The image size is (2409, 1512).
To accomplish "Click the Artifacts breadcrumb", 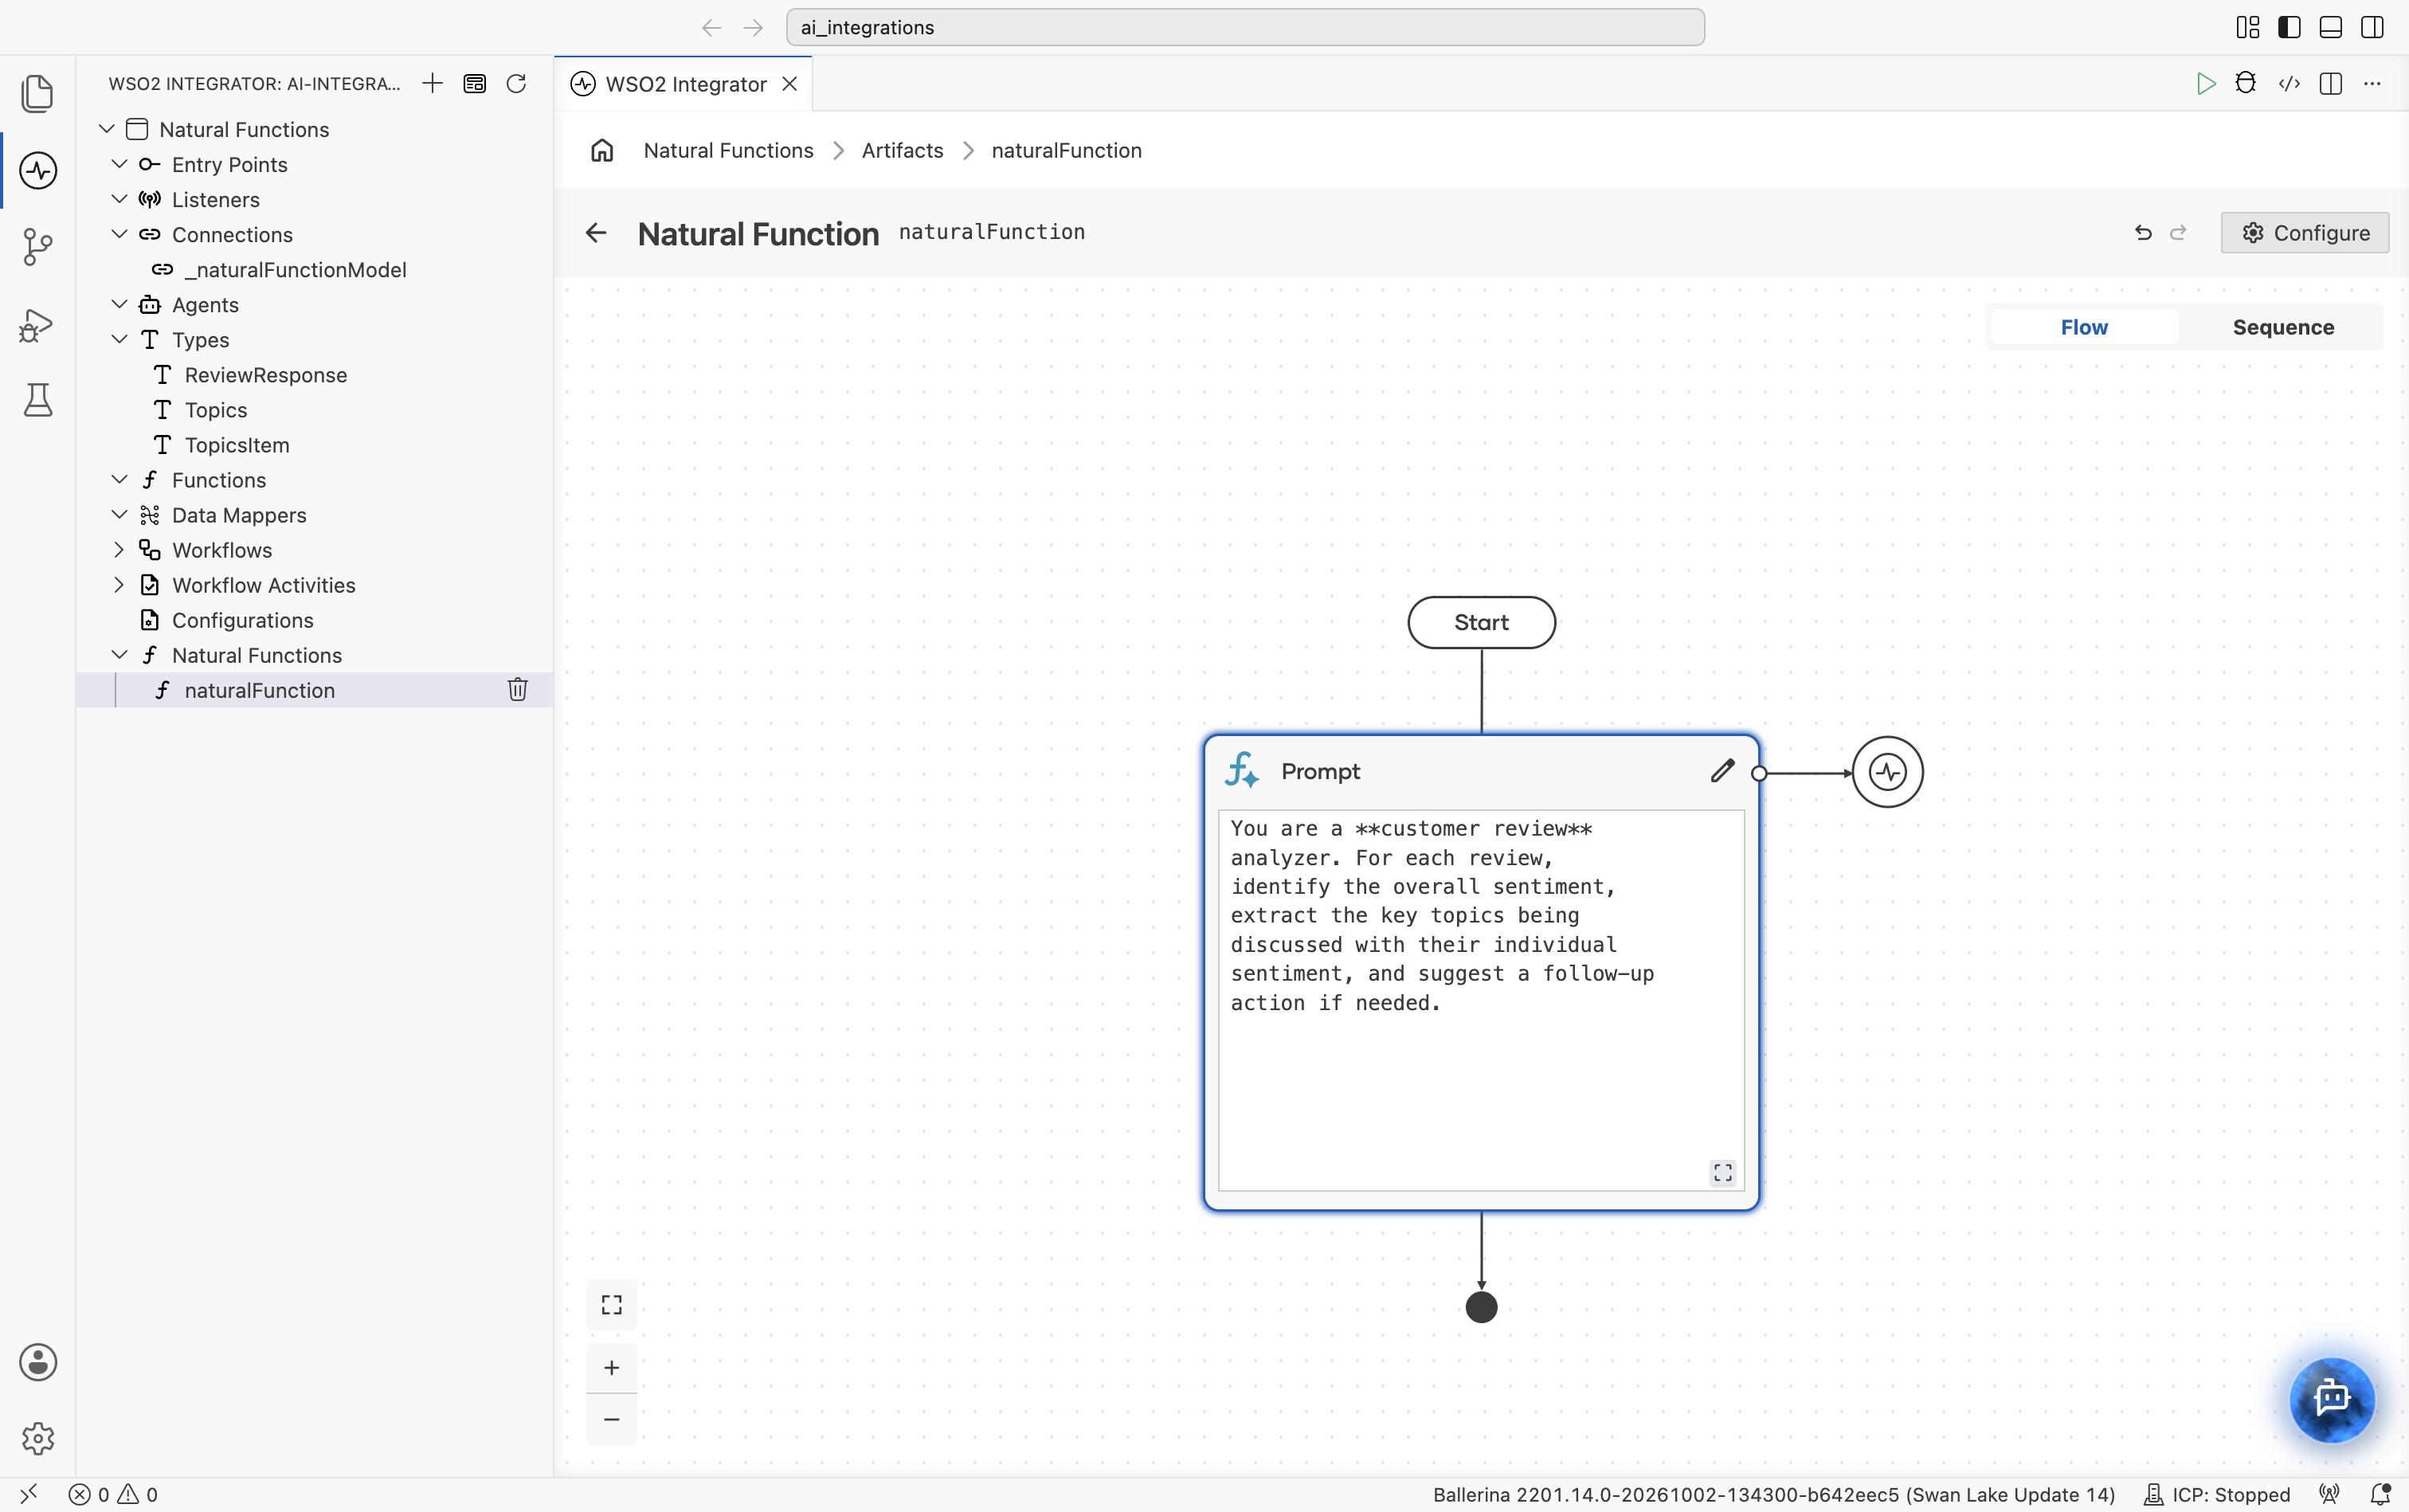I will point(902,150).
